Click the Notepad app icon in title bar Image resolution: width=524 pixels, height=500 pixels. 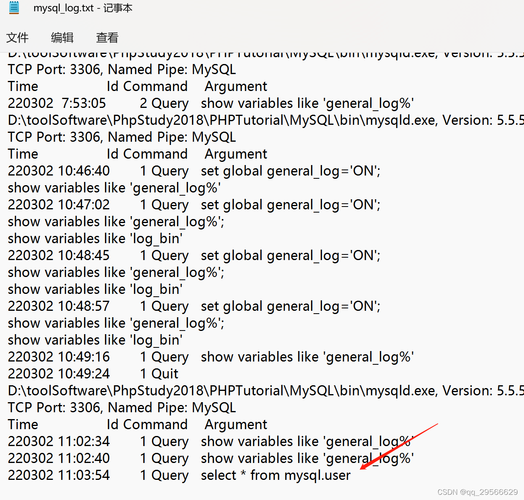coord(14,7)
